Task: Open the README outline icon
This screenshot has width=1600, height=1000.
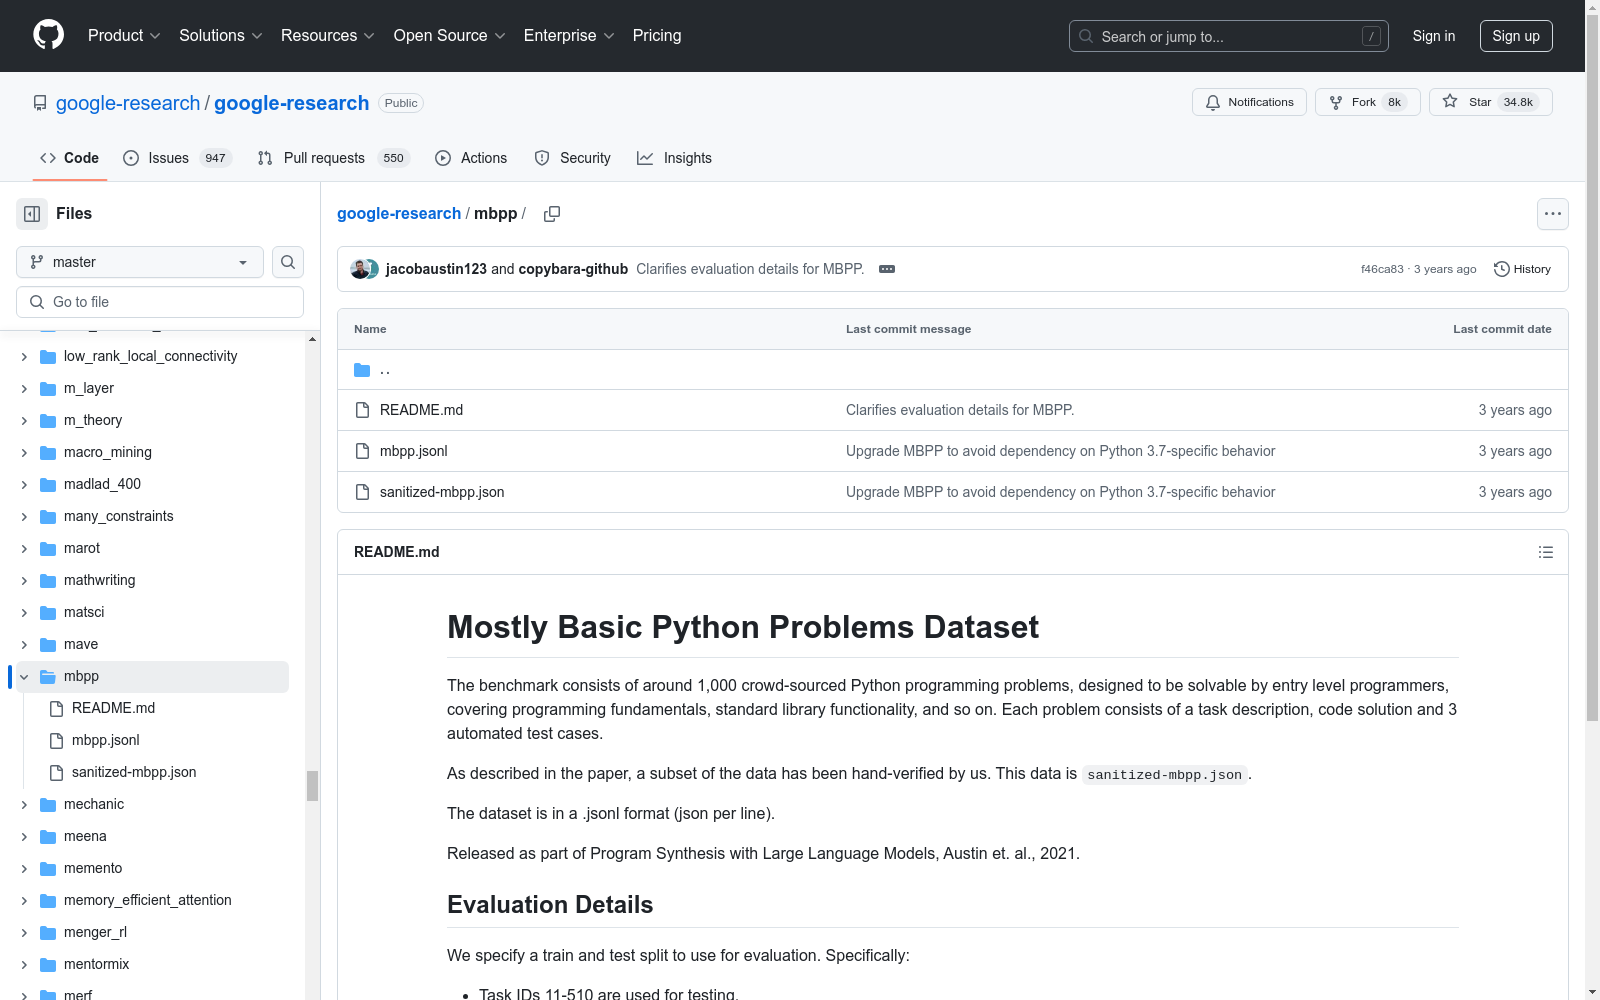Action: point(1545,552)
